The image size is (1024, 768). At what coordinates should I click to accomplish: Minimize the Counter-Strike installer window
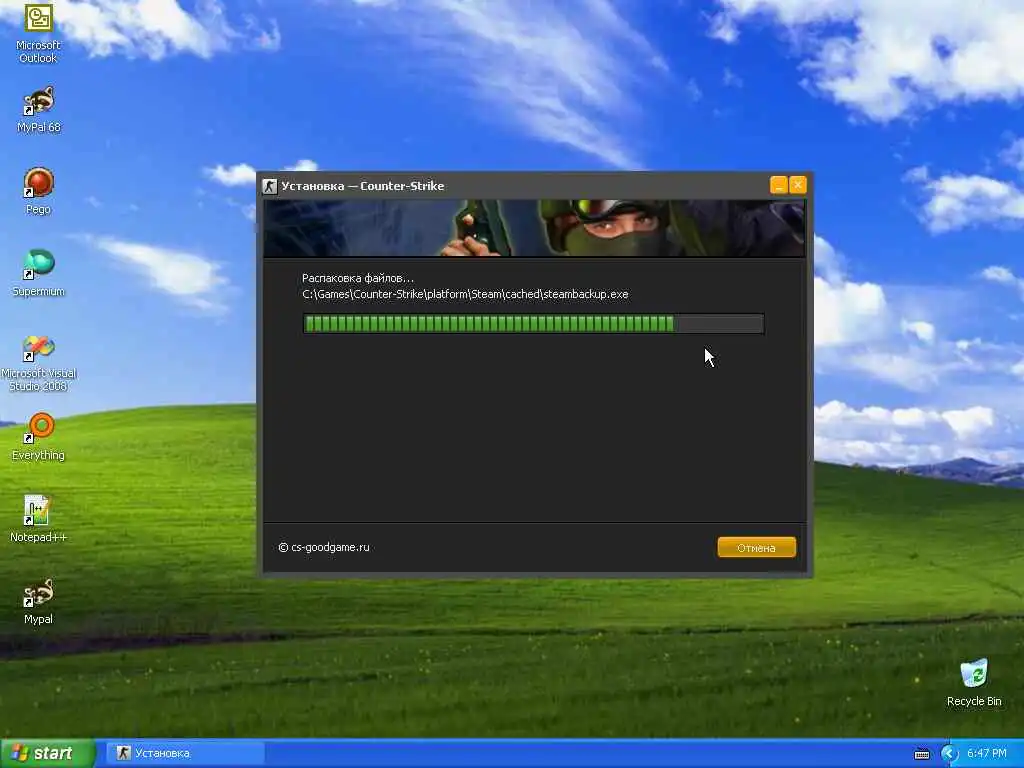click(x=778, y=185)
